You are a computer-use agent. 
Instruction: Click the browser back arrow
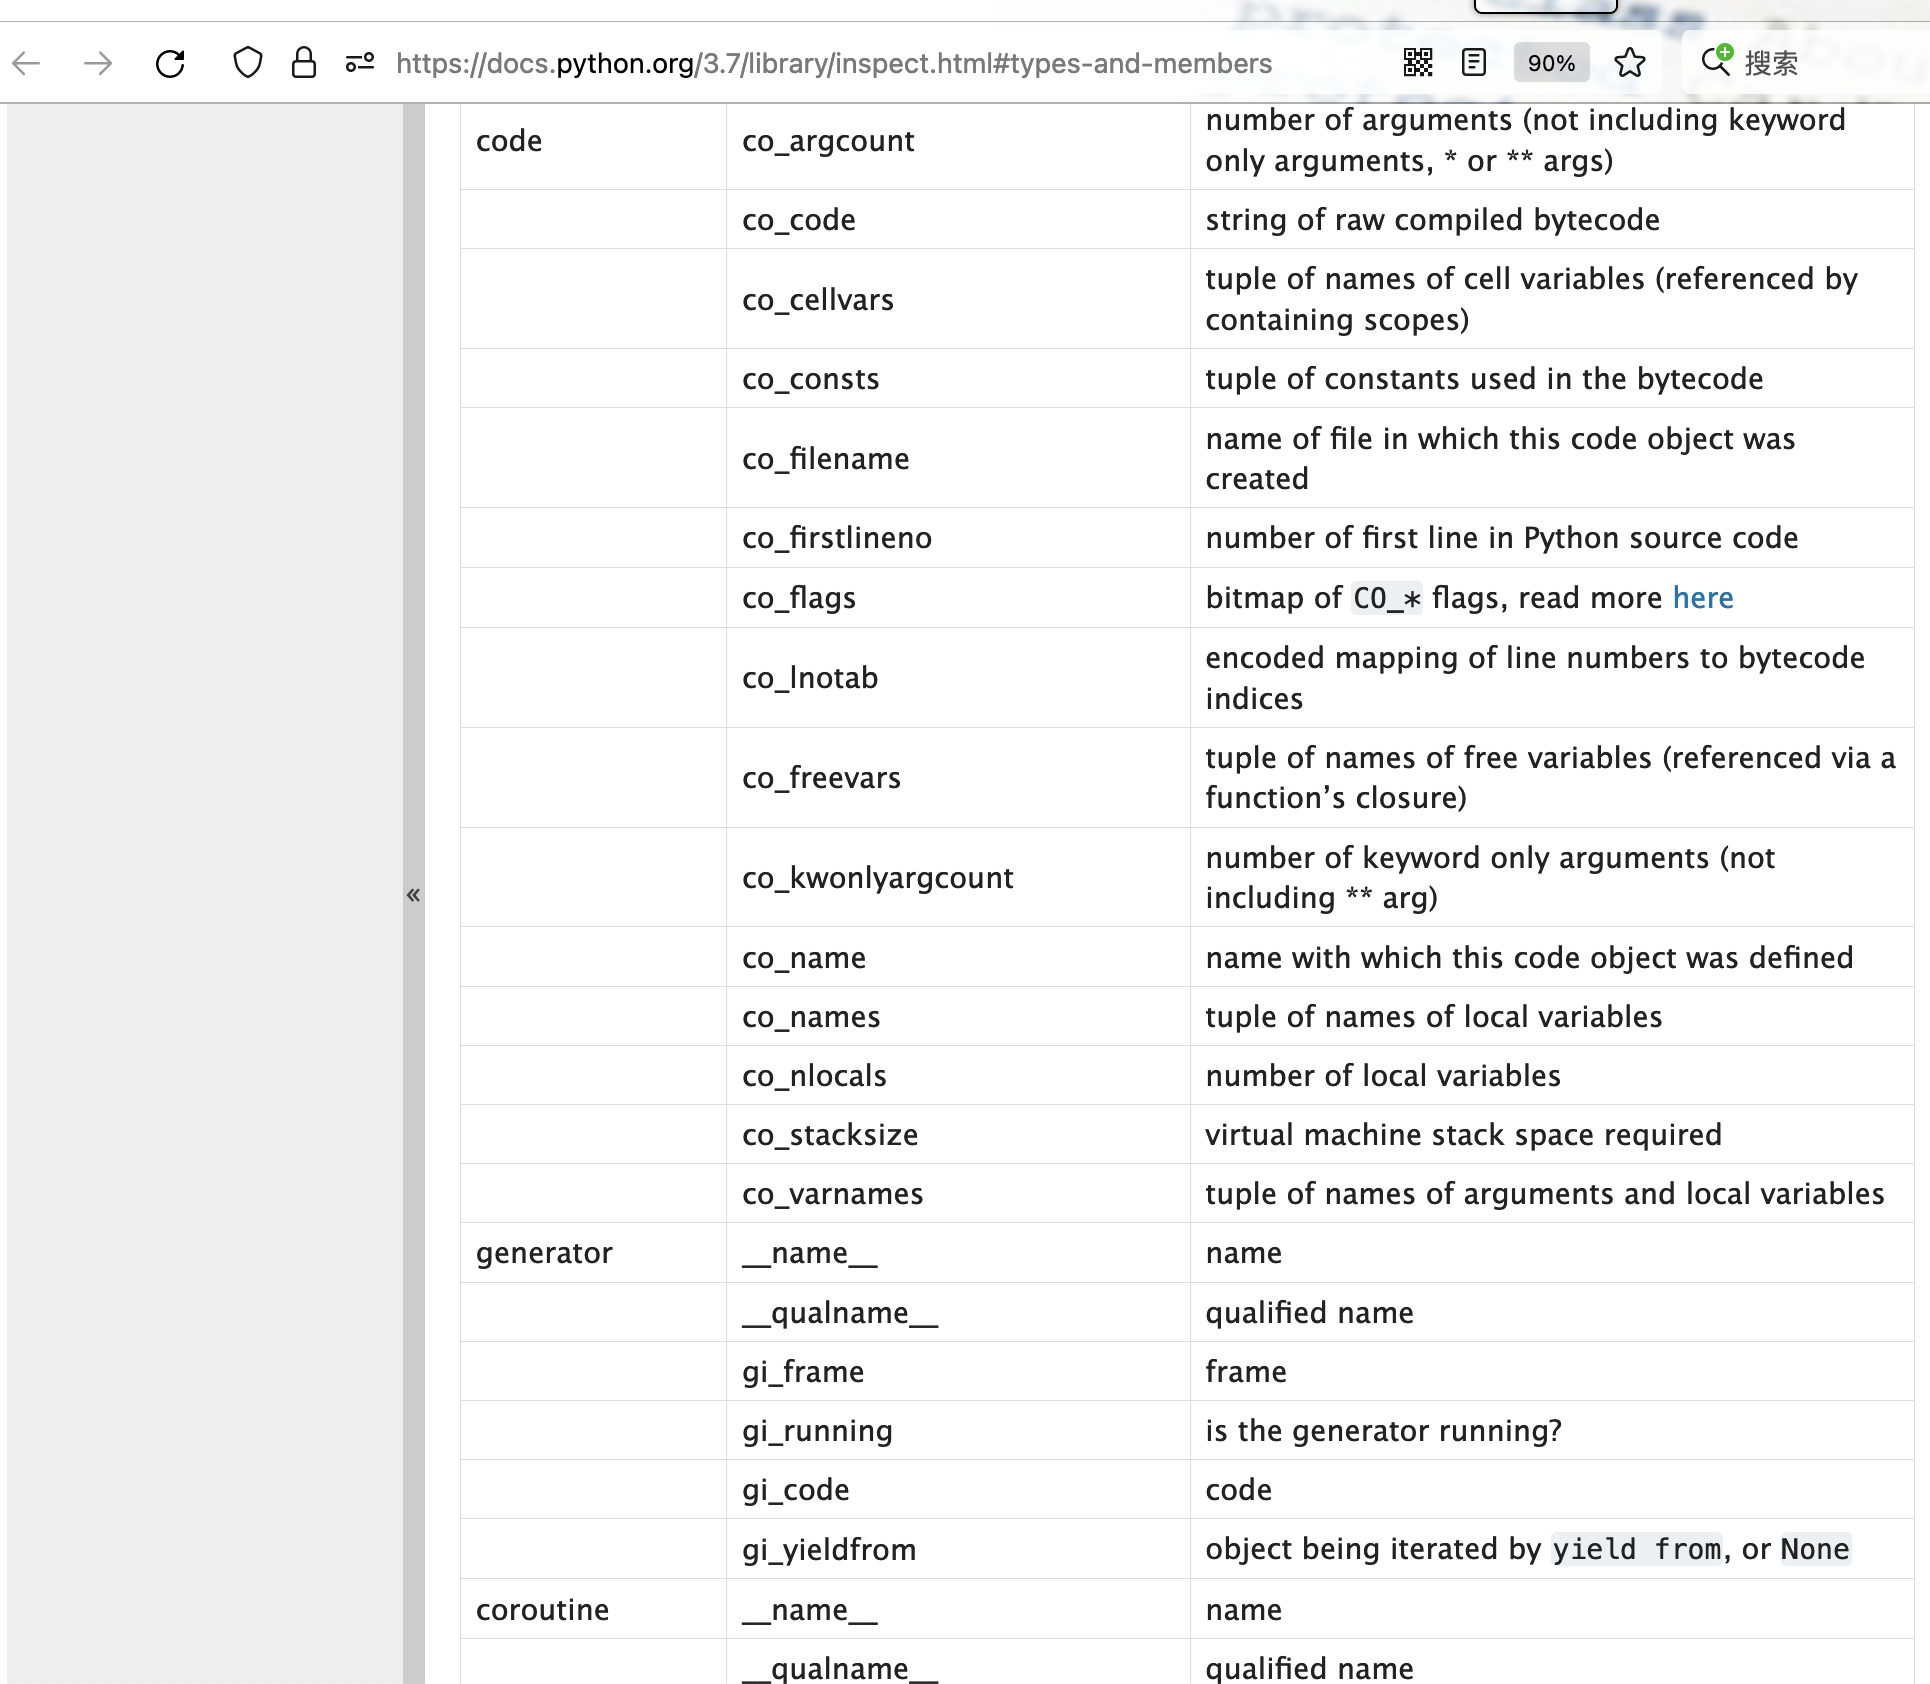(26, 64)
